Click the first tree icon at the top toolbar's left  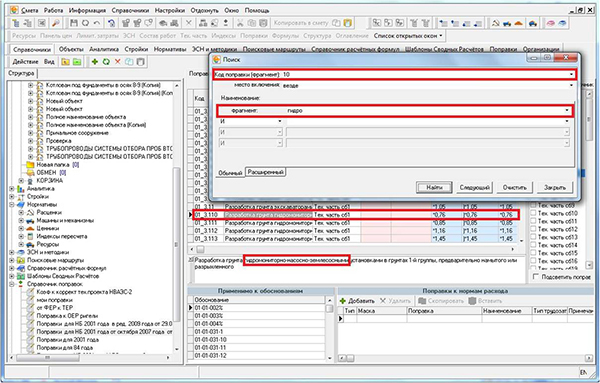click(x=16, y=23)
